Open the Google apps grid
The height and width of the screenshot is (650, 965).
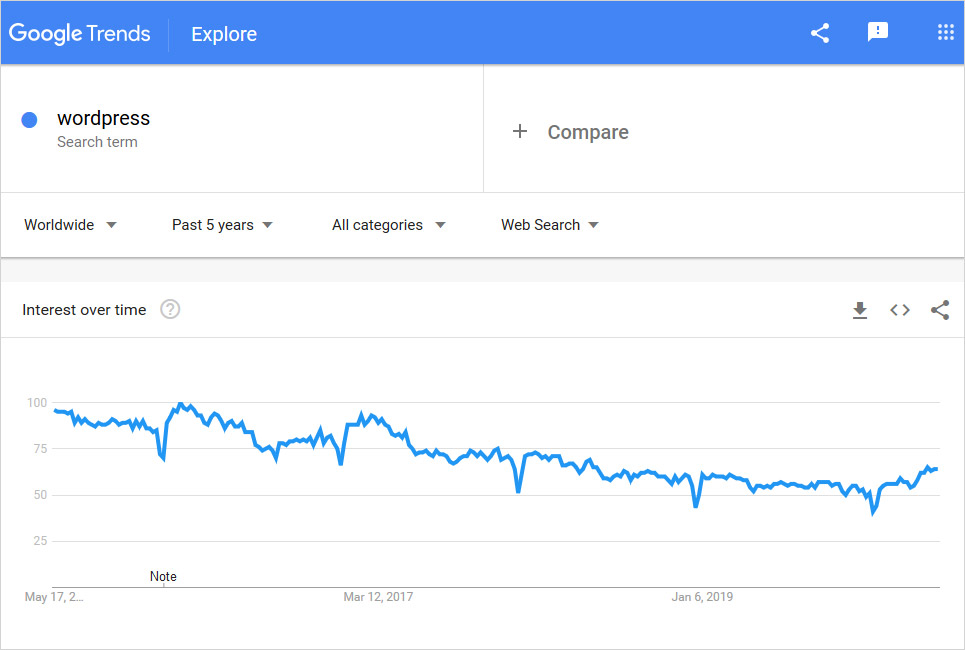[945, 33]
